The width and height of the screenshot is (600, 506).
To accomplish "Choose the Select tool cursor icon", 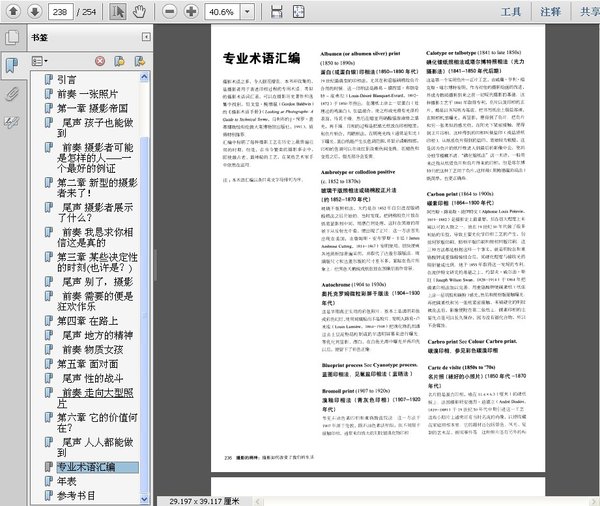I will pyautogui.click(x=117, y=11).
